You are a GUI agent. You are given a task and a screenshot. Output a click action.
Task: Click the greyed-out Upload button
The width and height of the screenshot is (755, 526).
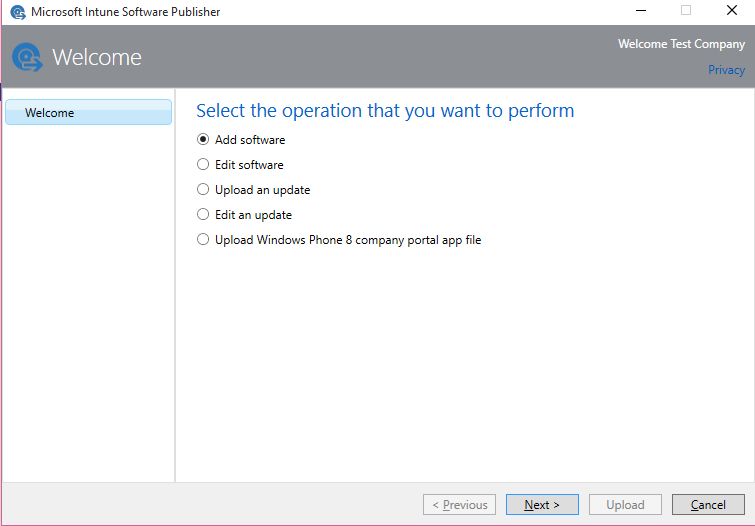pos(625,505)
